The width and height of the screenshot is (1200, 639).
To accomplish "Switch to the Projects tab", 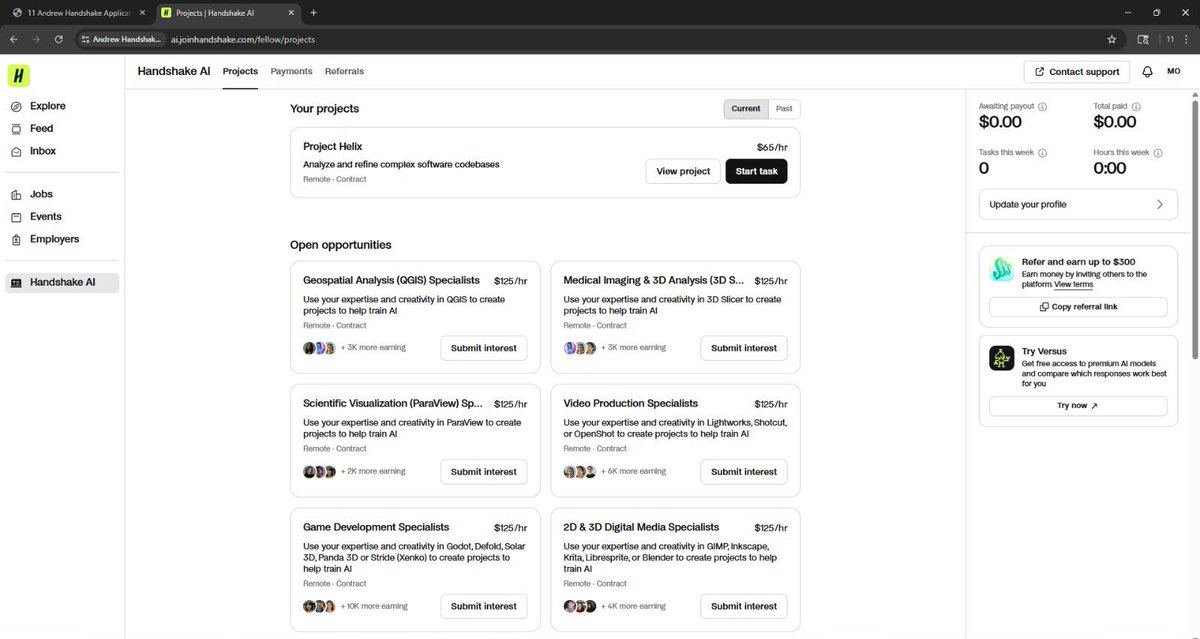I will pyautogui.click(x=240, y=72).
